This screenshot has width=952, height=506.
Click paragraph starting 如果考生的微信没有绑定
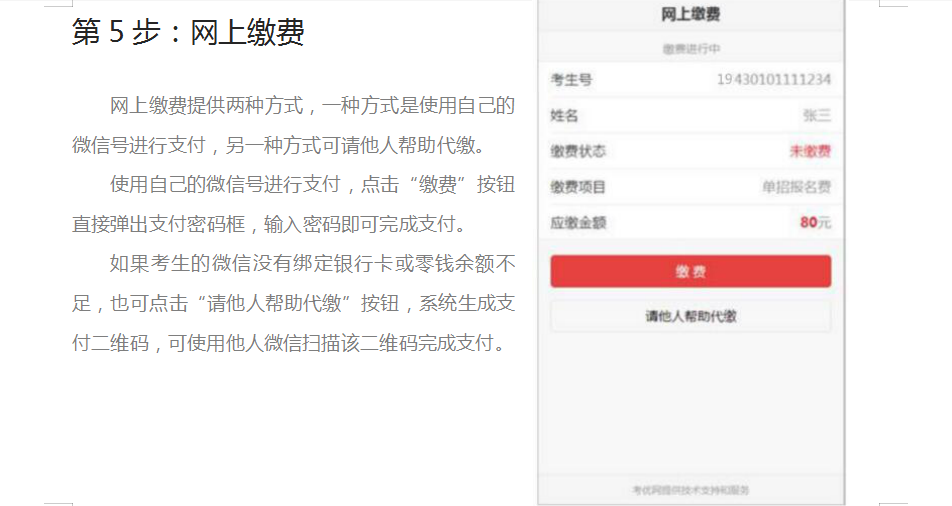294,303
